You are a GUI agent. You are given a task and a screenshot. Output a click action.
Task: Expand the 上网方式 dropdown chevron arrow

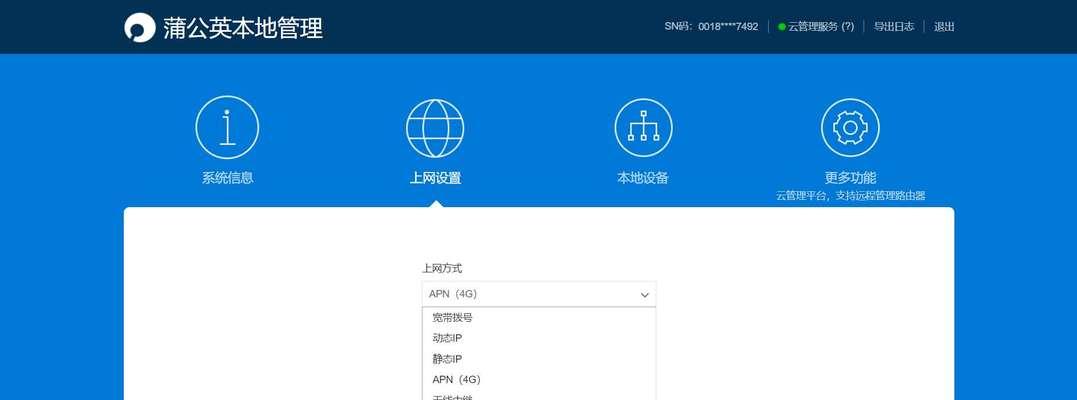[x=645, y=295]
